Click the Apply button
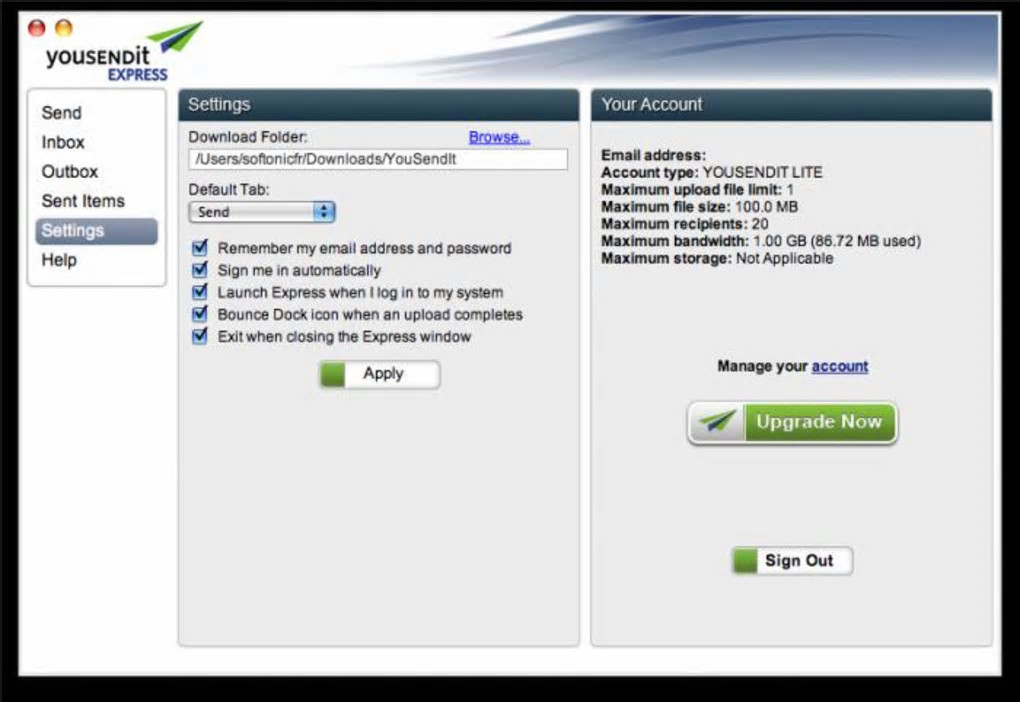Screen dimensions: 1020x702 click(x=380, y=374)
